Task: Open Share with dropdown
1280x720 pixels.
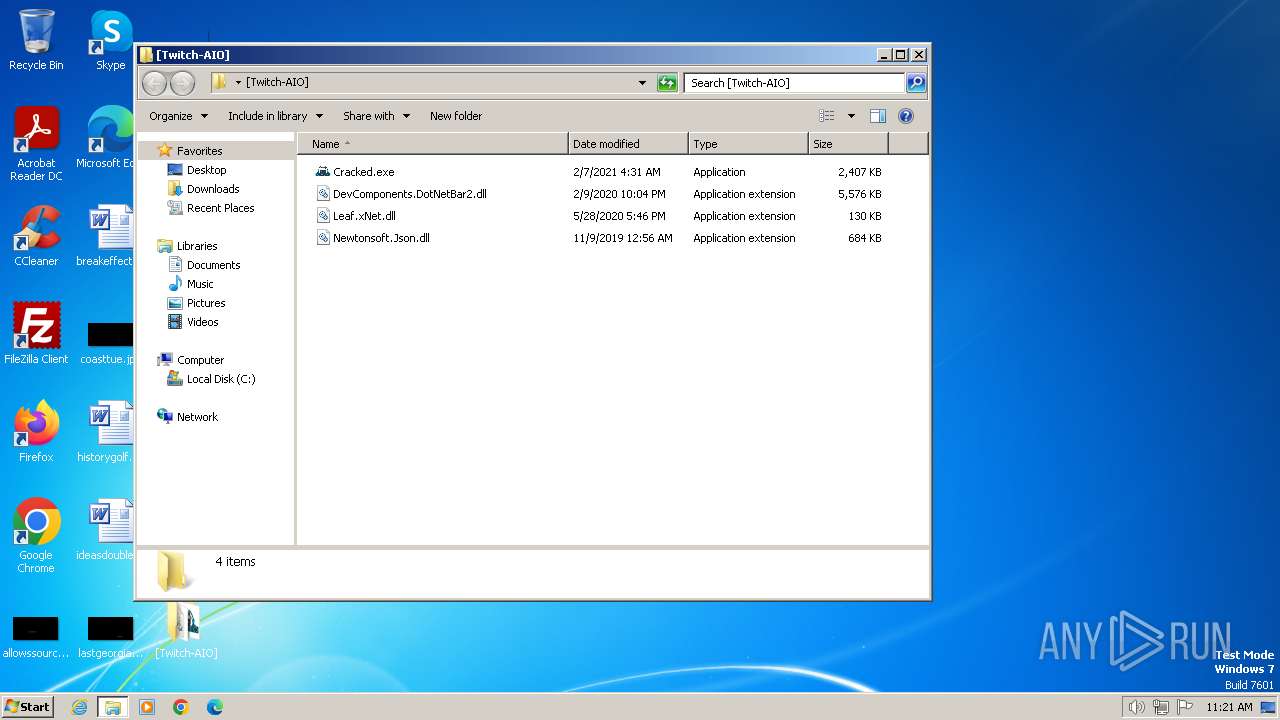Action: (x=376, y=116)
